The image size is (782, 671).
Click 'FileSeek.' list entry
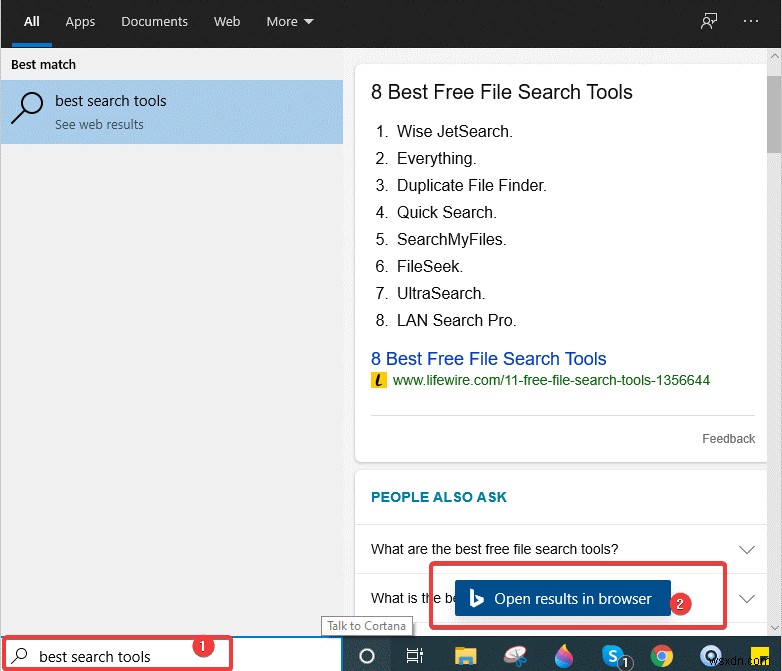(x=430, y=266)
